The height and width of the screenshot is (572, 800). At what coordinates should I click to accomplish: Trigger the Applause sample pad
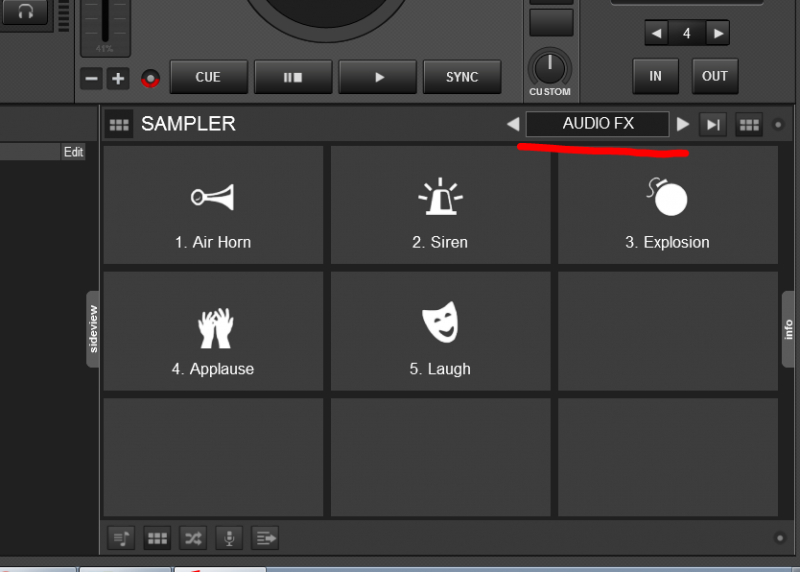click(213, 333)
